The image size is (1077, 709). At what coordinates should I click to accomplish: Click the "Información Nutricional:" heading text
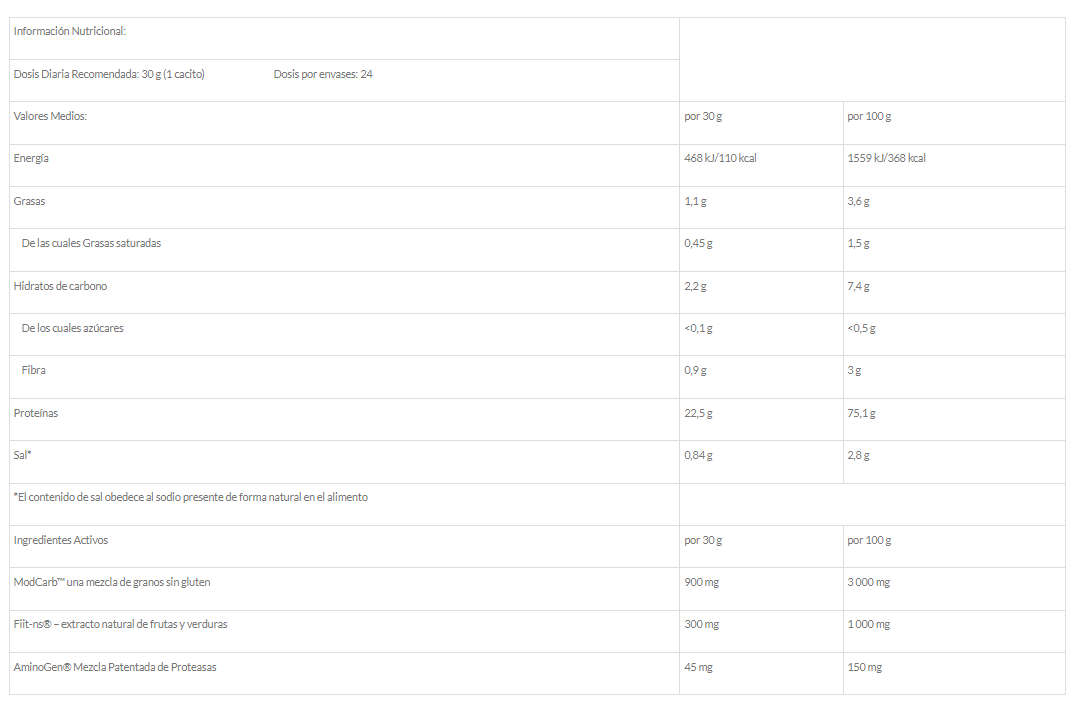point(69,31)
